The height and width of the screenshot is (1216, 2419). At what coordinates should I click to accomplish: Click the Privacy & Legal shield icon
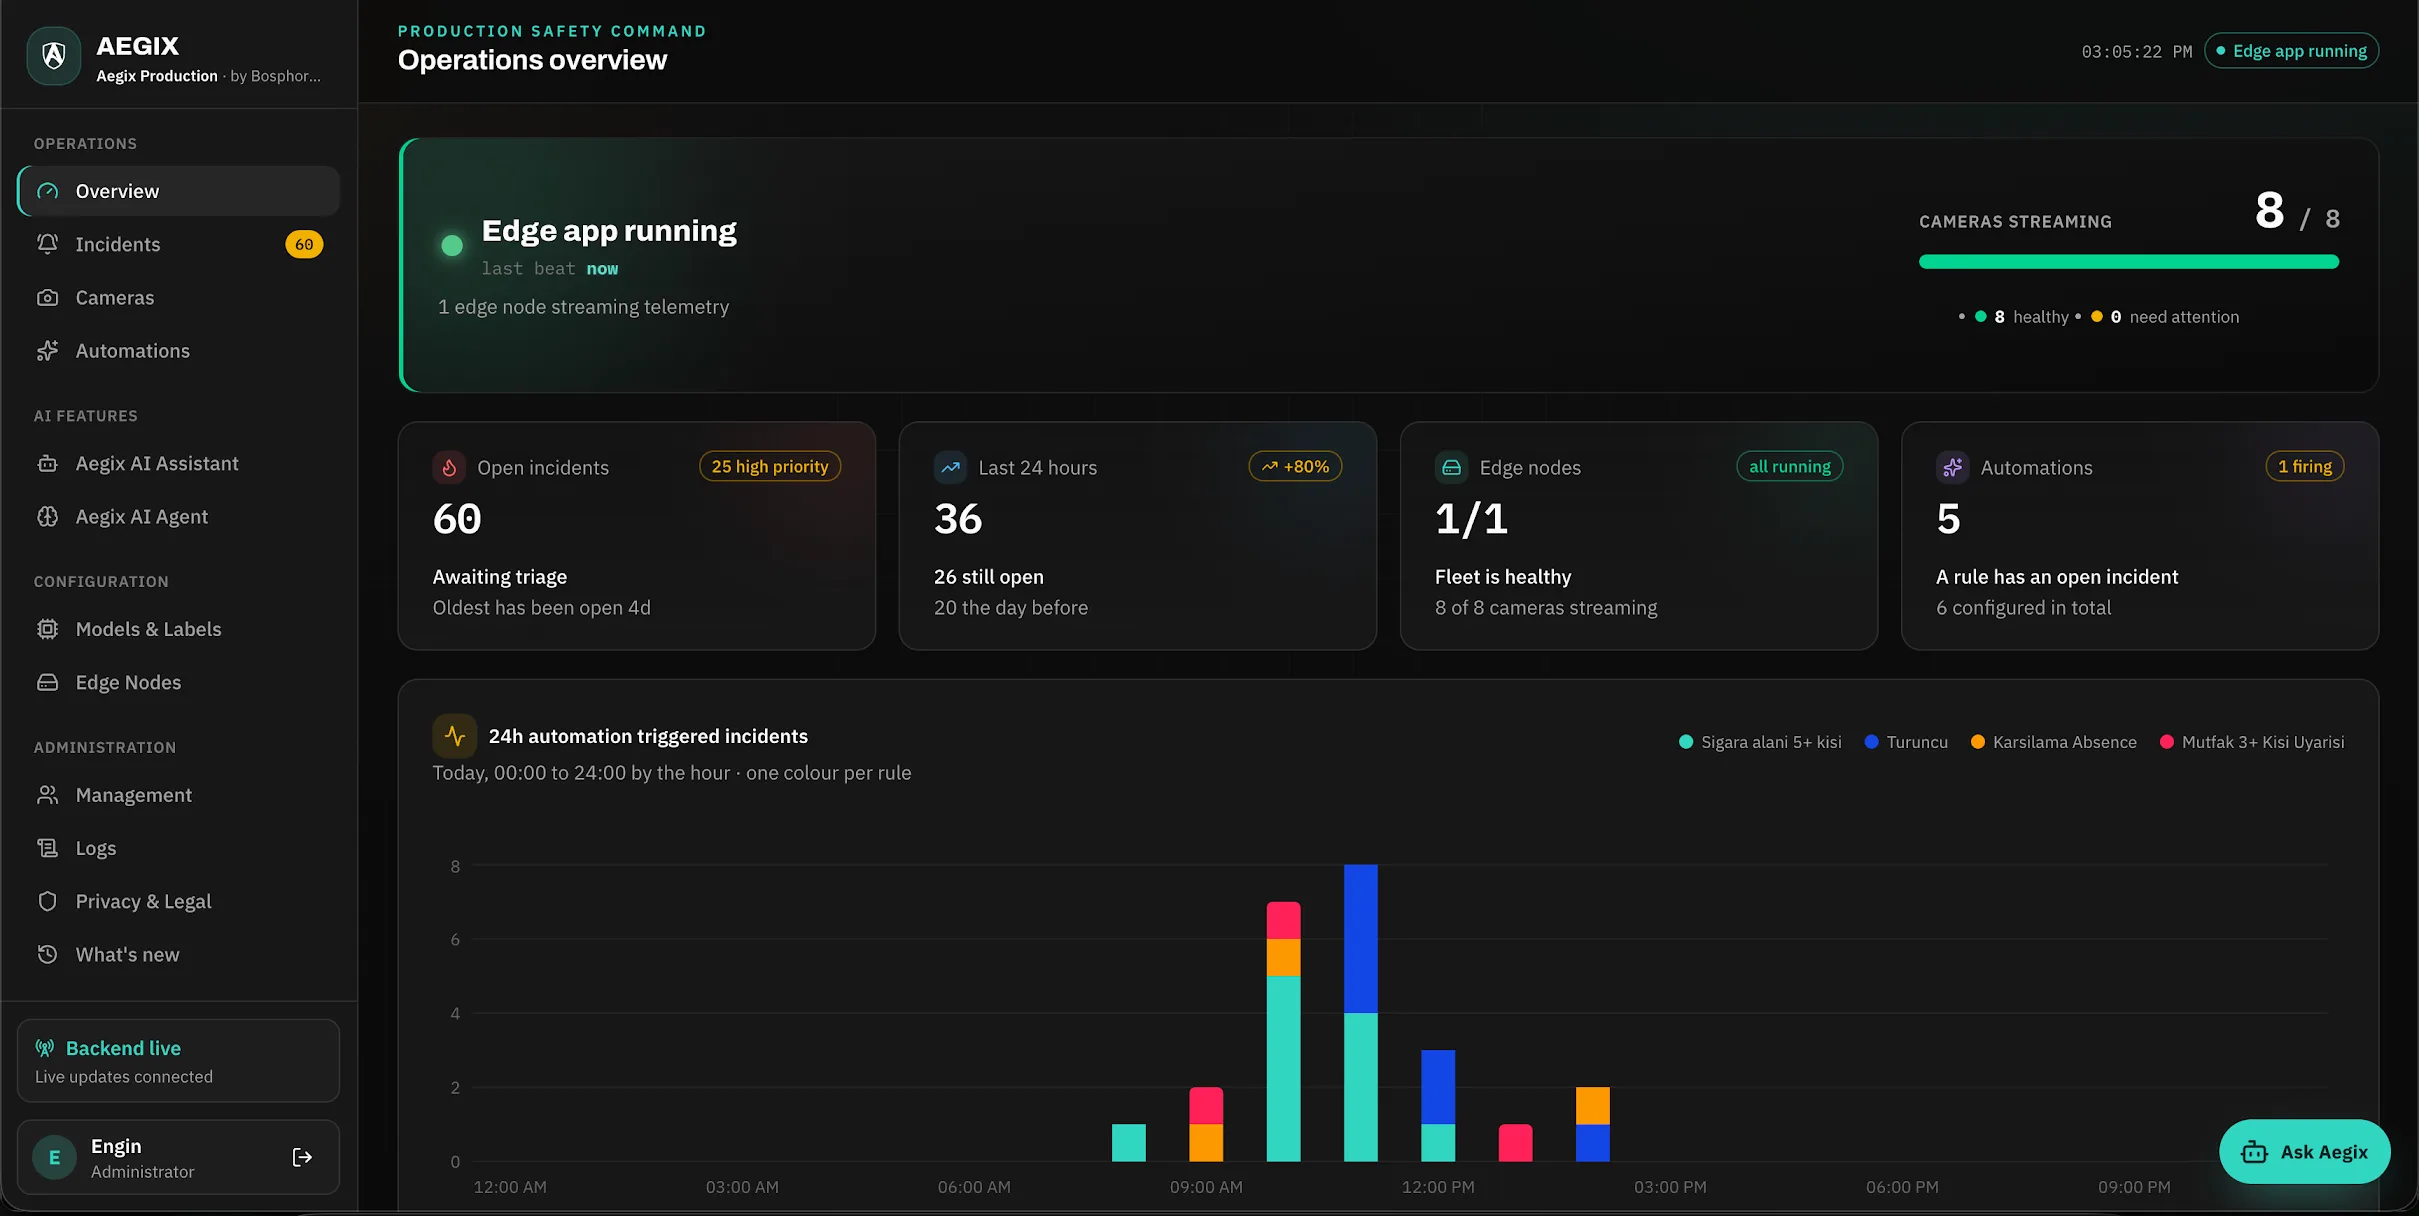47,901
